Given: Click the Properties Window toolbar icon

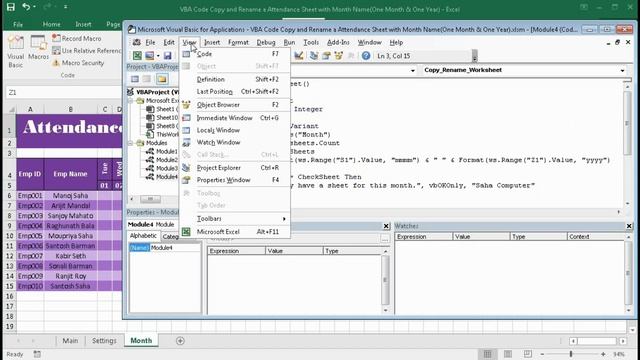Looking at the screenshot, I should (326, 56).
